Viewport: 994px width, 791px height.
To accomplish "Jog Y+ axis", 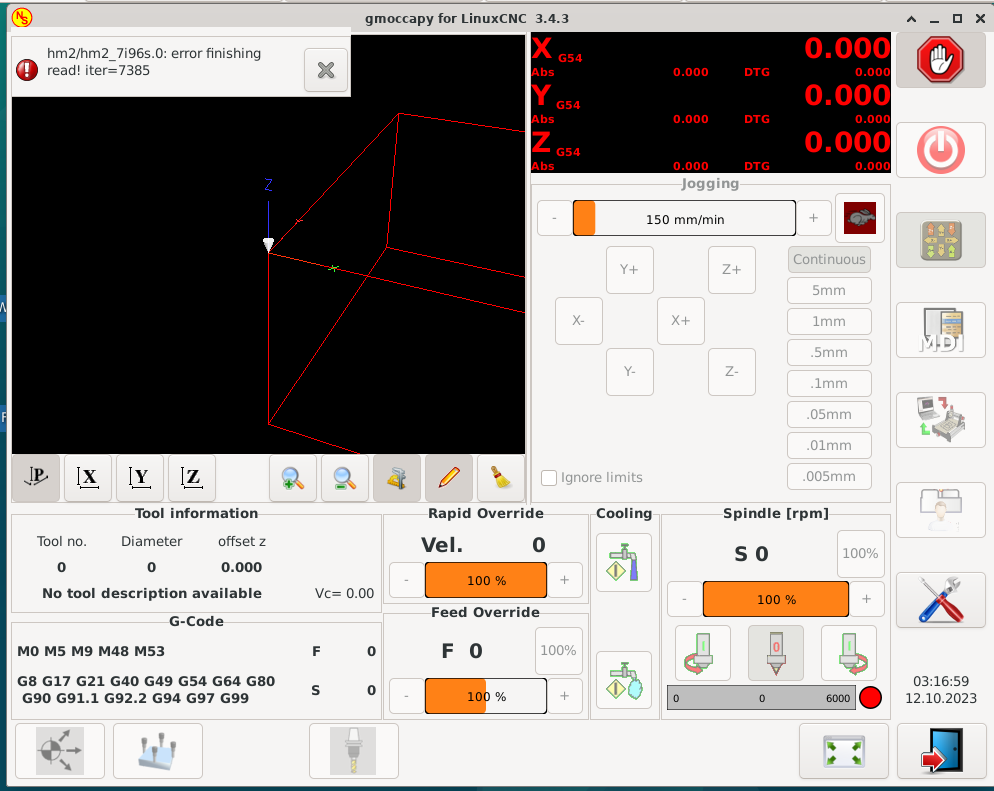I will [x=629, y=270].
